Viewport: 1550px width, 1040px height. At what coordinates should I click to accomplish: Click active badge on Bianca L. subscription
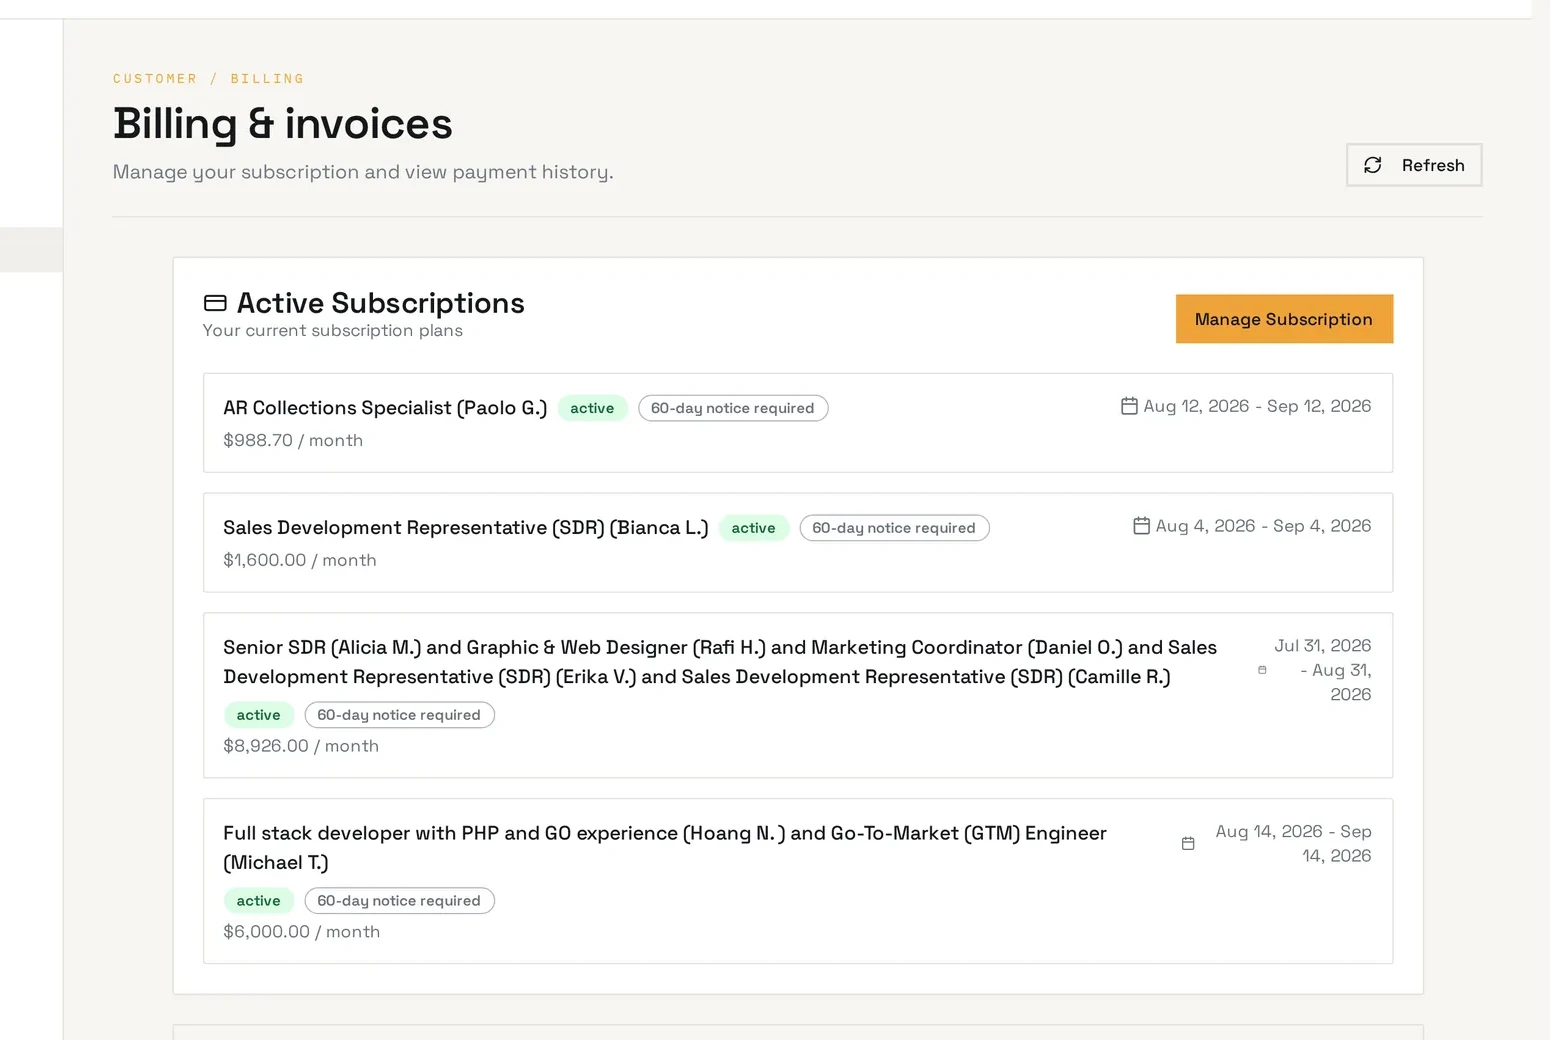tap(754, 528)
